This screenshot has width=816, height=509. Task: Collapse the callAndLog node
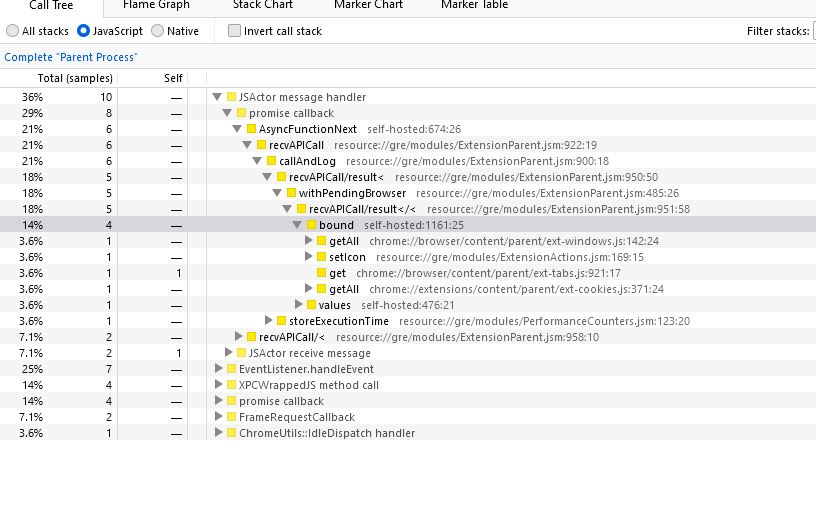pyautogui.click(x=257, y=161)
